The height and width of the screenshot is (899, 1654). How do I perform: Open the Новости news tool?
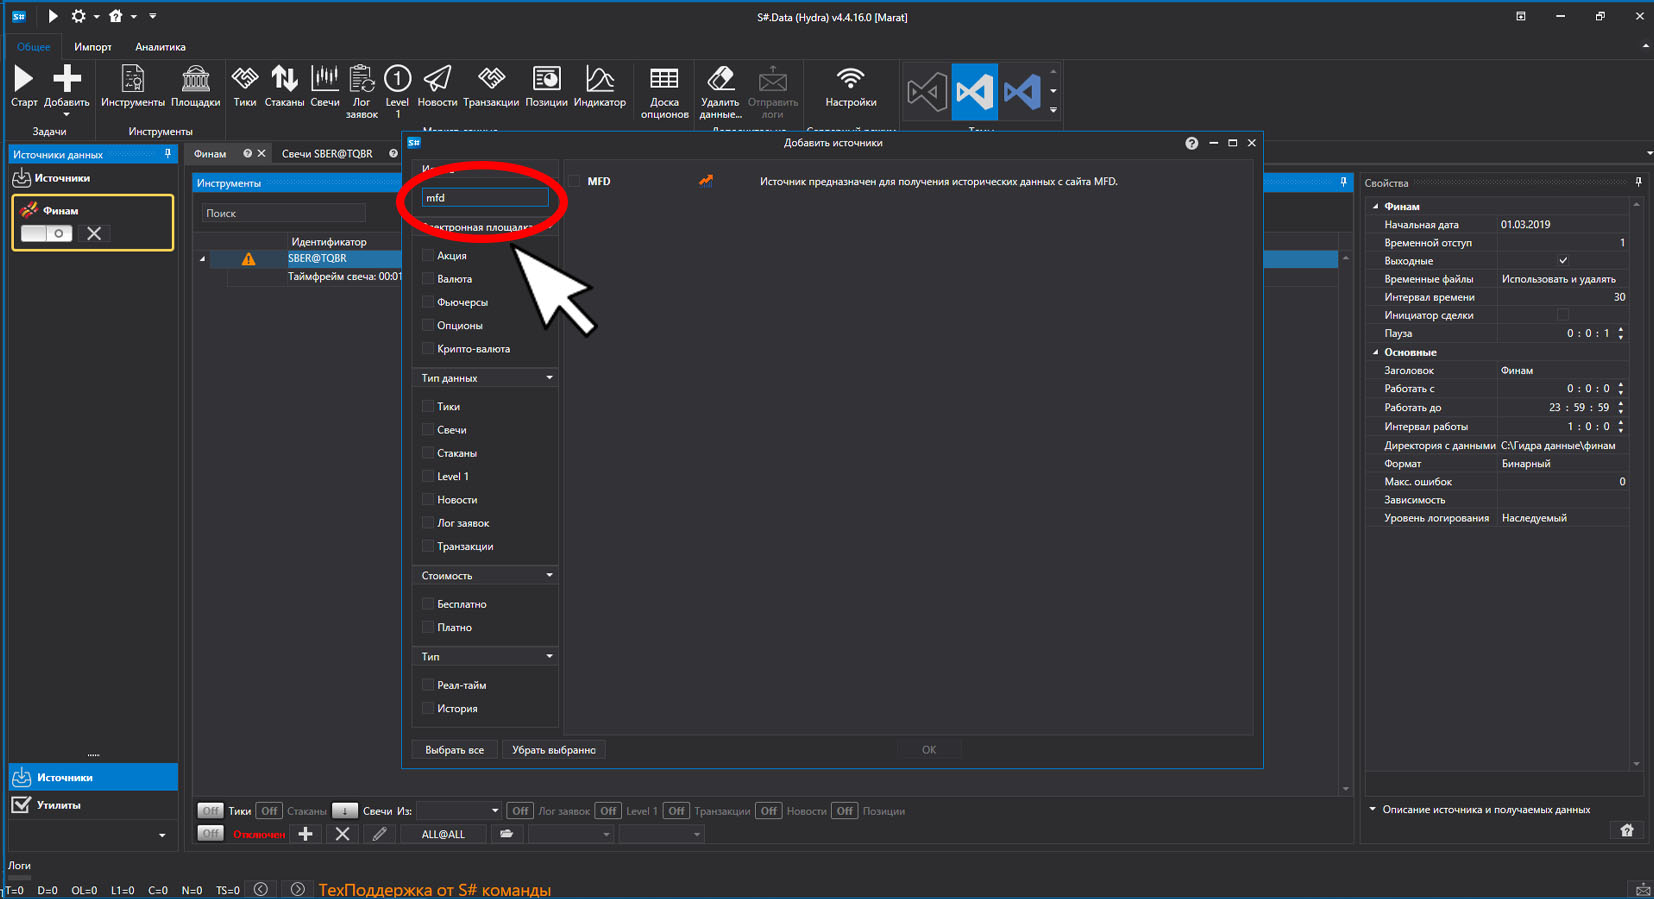[437, 86]
